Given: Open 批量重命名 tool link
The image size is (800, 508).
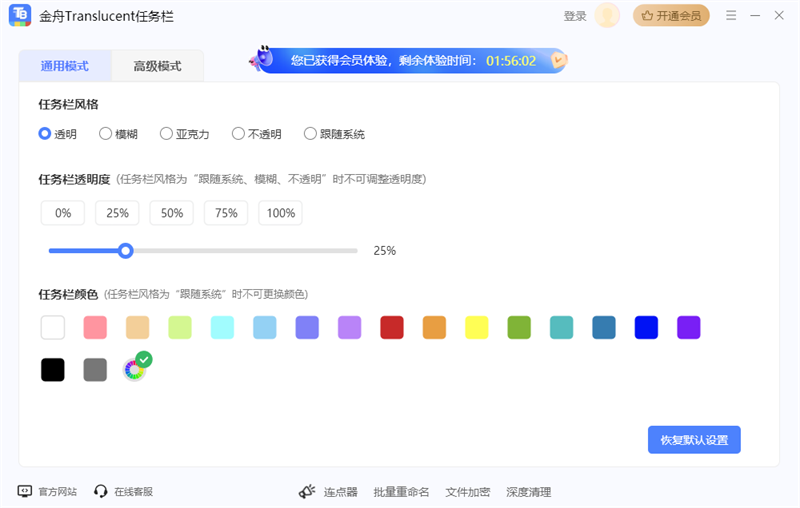Looking at the screenshot, I should click(401, 492).
